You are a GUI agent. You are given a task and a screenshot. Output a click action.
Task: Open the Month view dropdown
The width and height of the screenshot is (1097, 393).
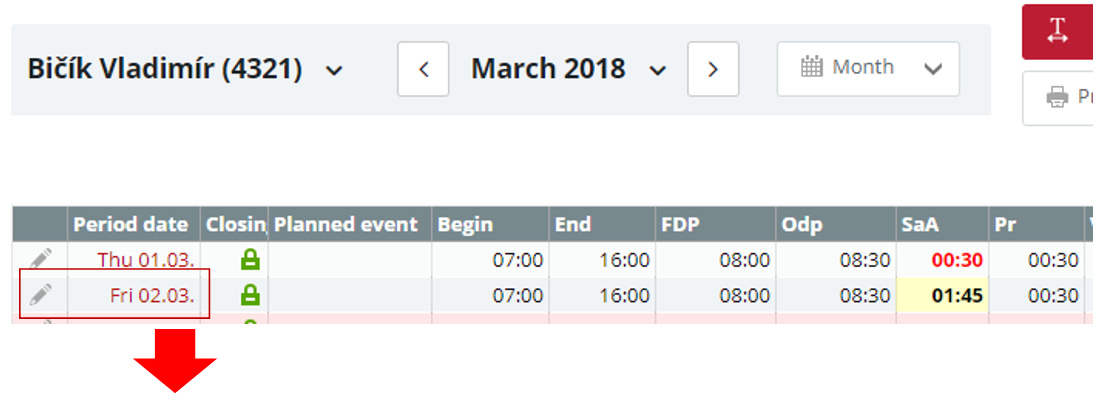click(868, 69)
